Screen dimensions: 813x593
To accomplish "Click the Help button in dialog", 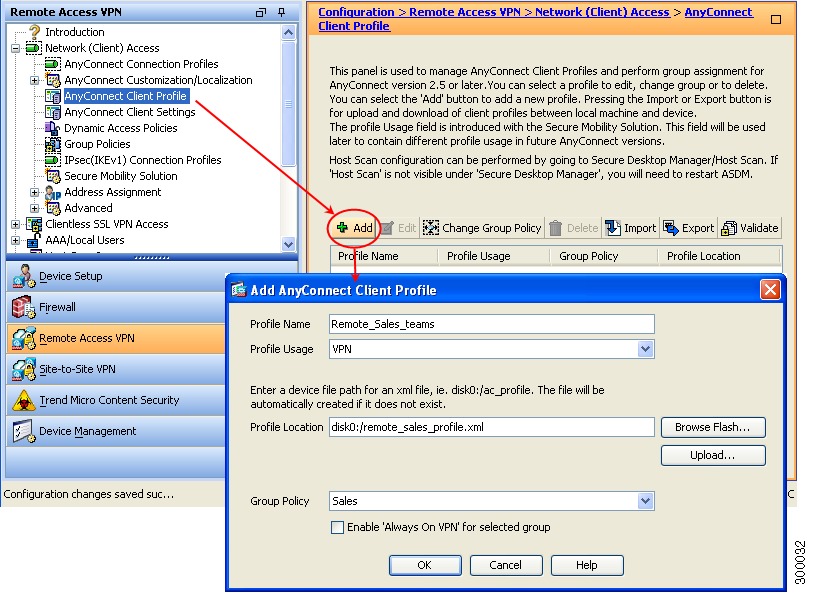I will point(587,565).
